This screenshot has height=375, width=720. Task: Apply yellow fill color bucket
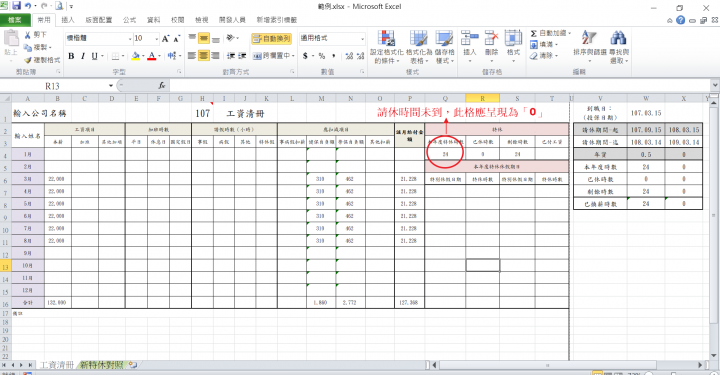[x=135, y=56]
